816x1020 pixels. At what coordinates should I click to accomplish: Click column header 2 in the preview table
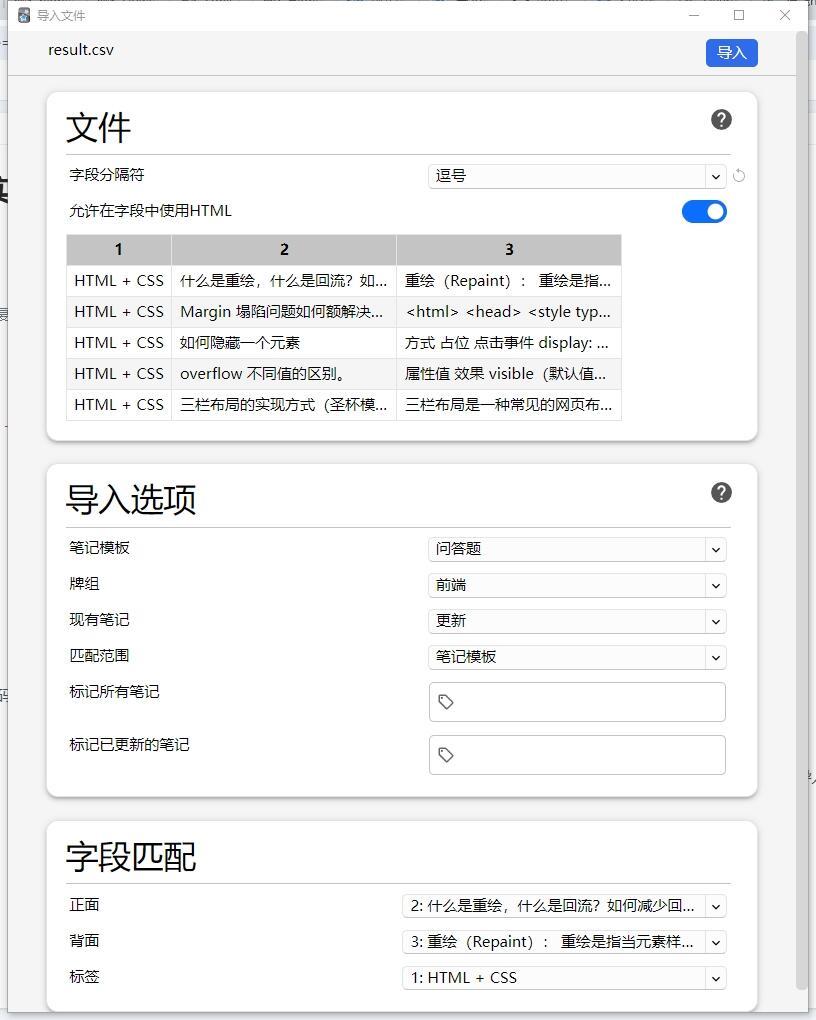point(284,249)
